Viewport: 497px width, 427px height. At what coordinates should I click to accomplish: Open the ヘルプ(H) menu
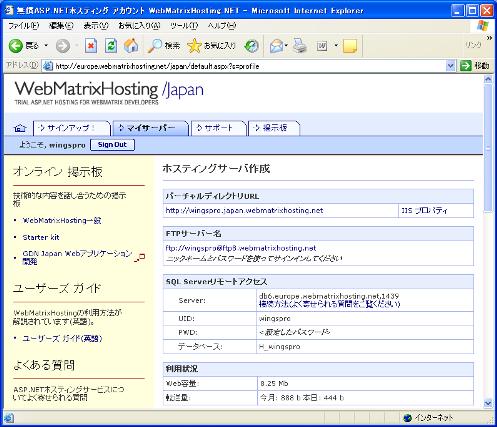[222, 26]
